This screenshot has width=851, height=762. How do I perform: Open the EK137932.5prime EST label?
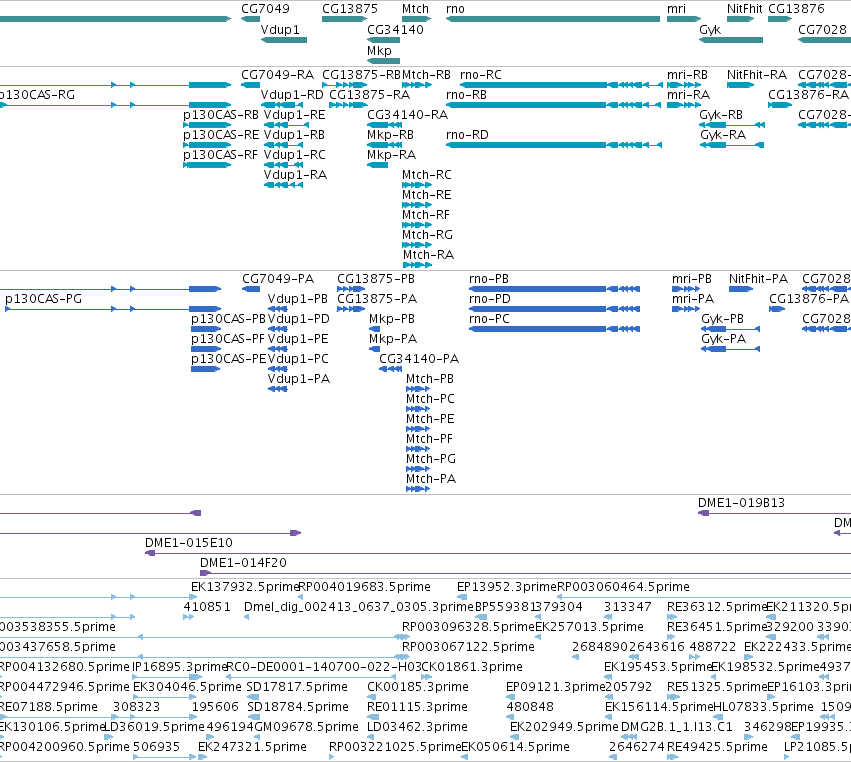pyautogui.click(x=245, y=587)
